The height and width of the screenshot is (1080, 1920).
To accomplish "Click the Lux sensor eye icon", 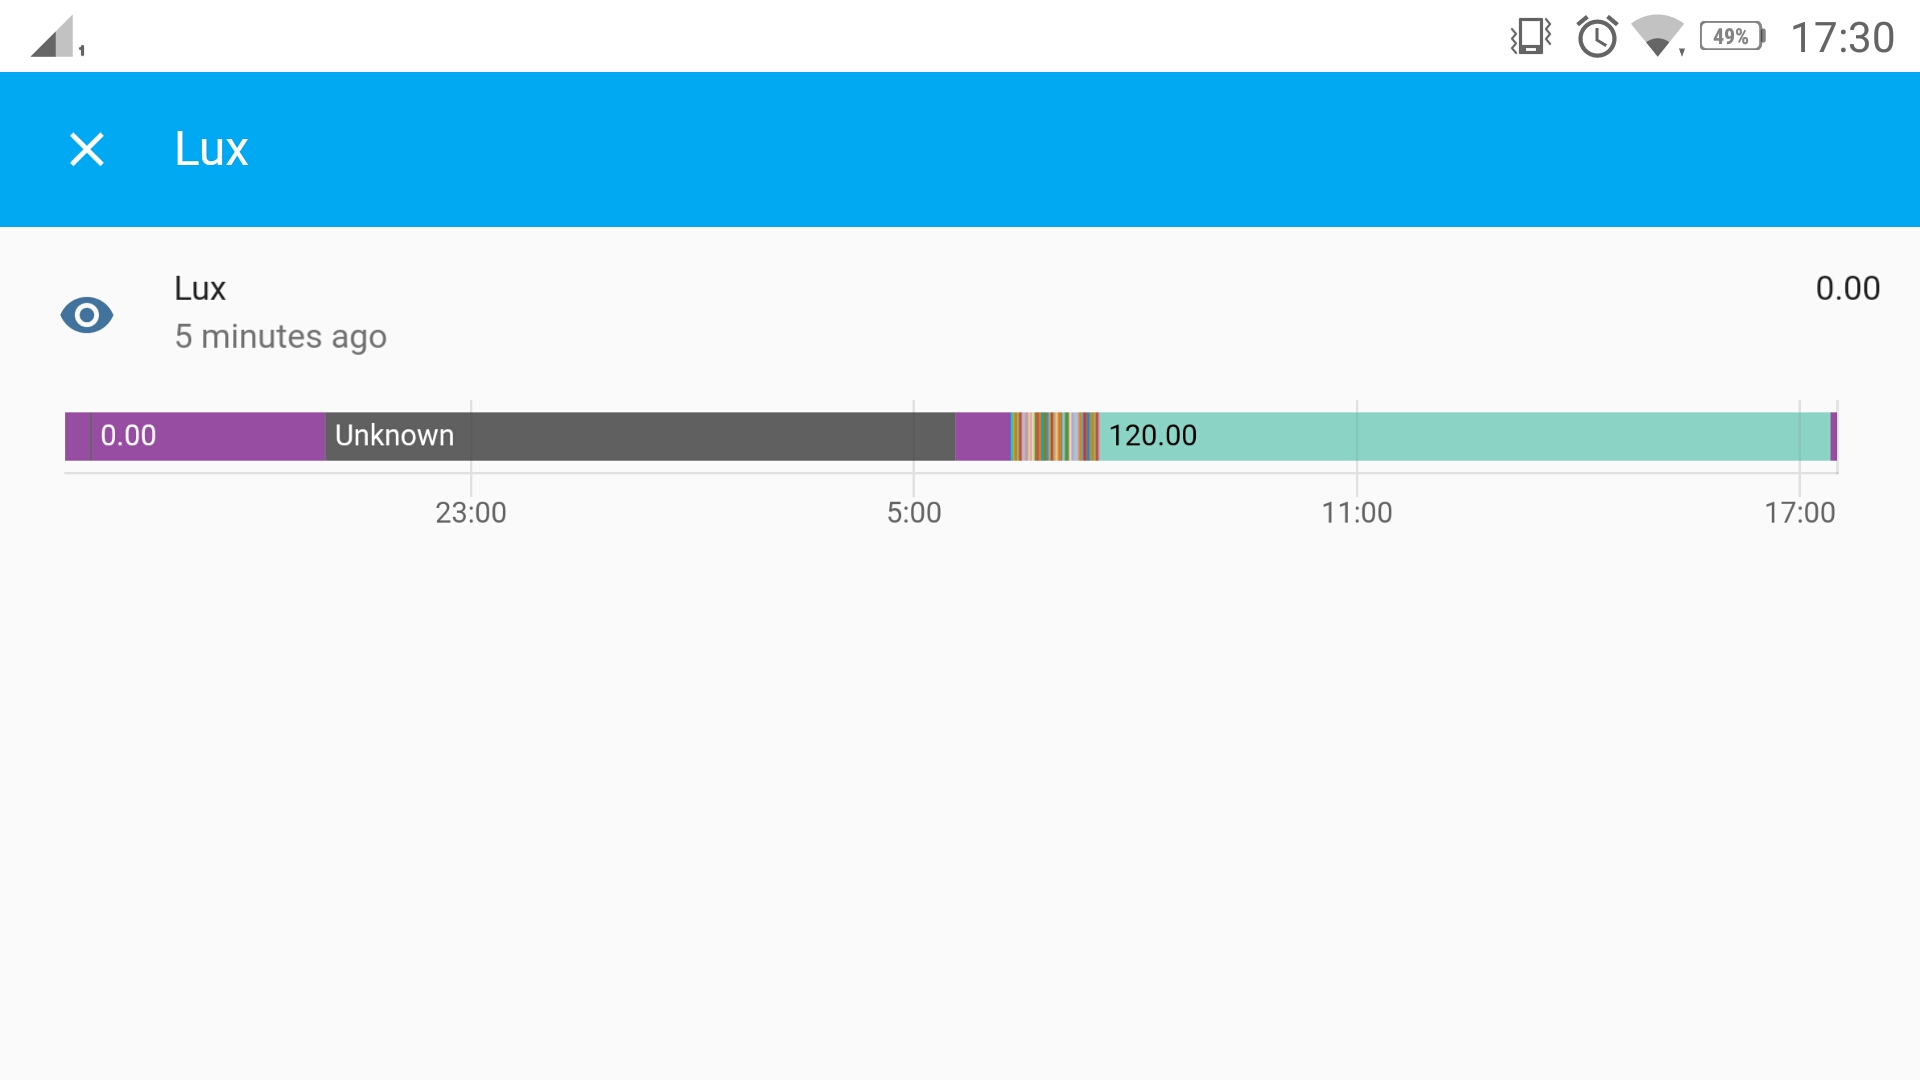I will coord(87,315).
